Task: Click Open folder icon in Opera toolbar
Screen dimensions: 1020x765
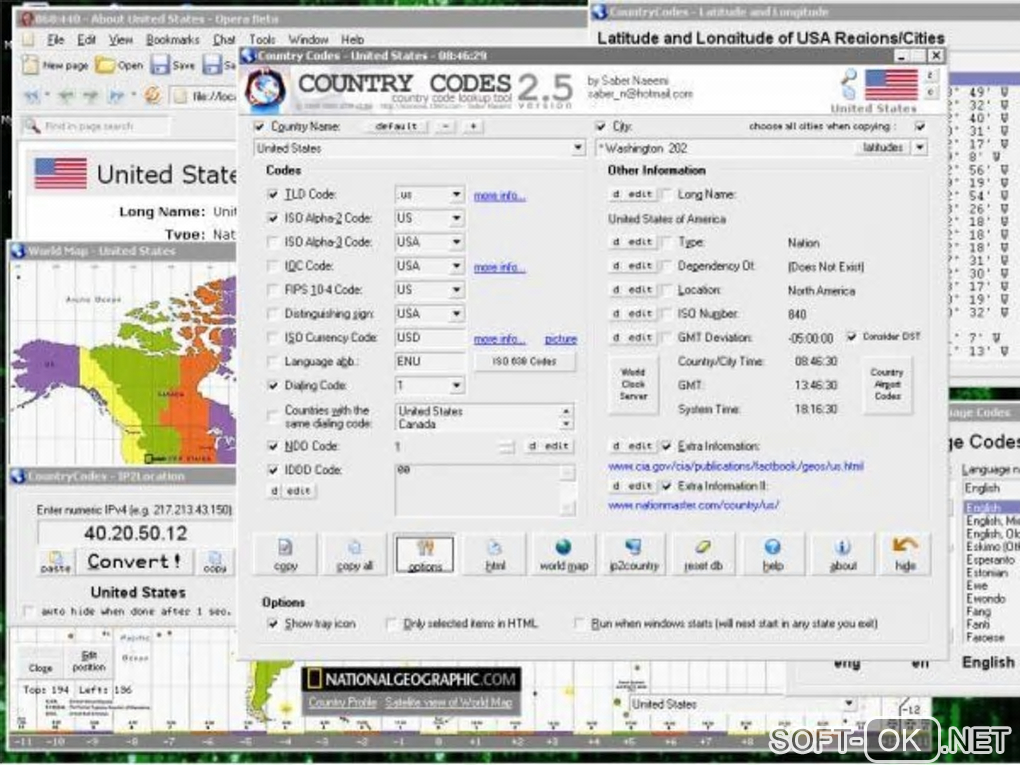Action: (104, 64)
